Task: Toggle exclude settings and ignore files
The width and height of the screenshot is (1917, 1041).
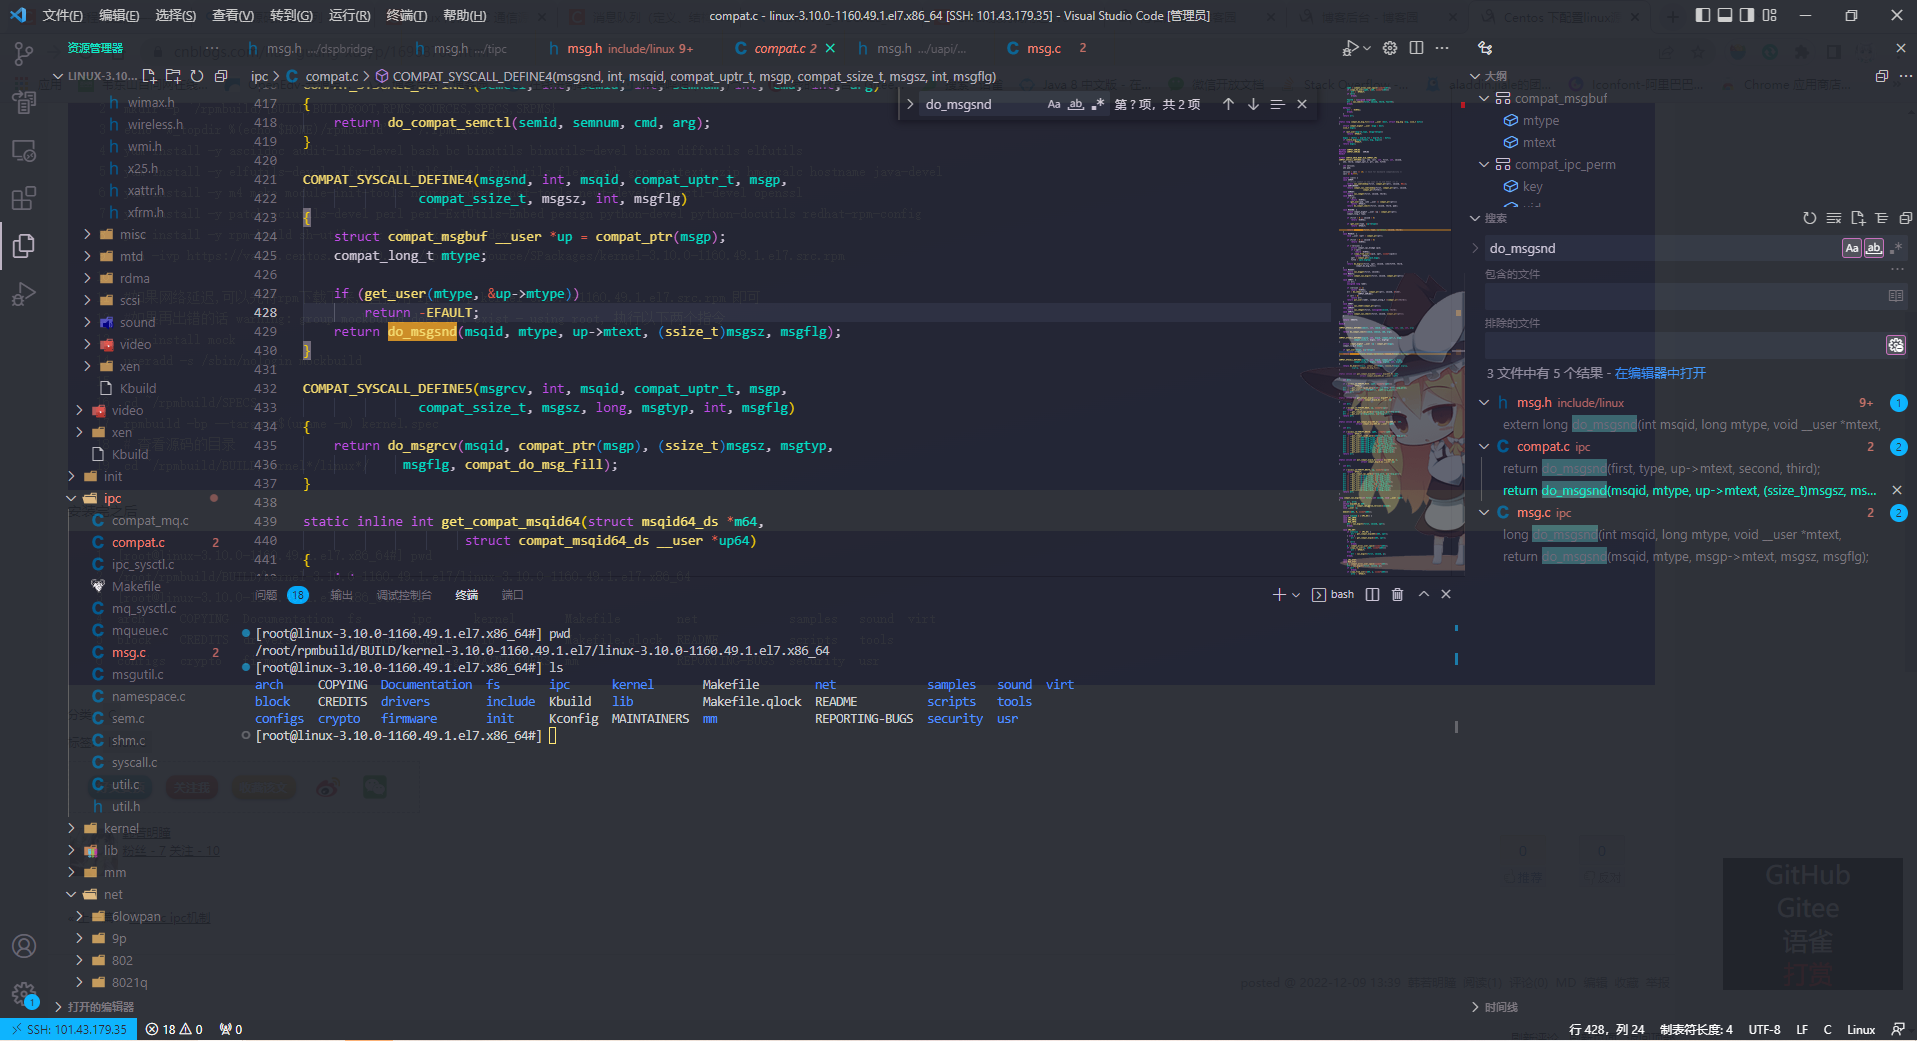Action: pyautogui.click(x=1895, y=345)
